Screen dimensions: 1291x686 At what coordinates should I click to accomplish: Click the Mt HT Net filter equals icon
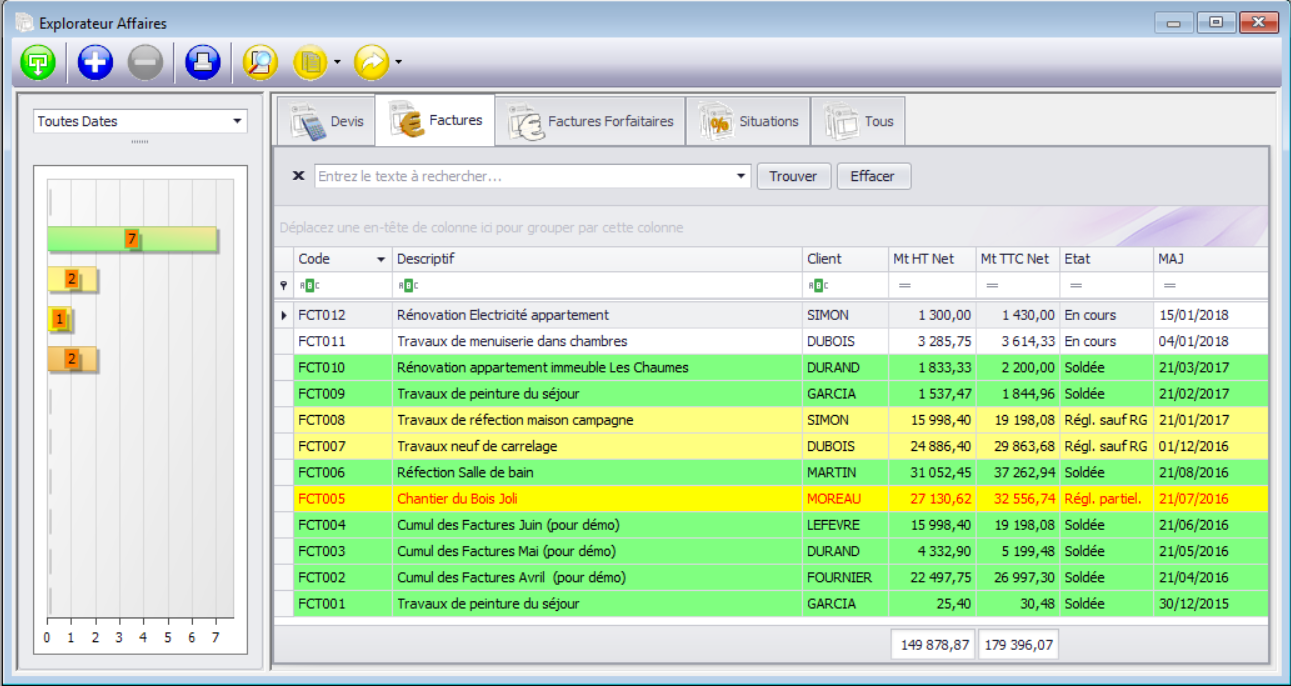coord(904,286)
